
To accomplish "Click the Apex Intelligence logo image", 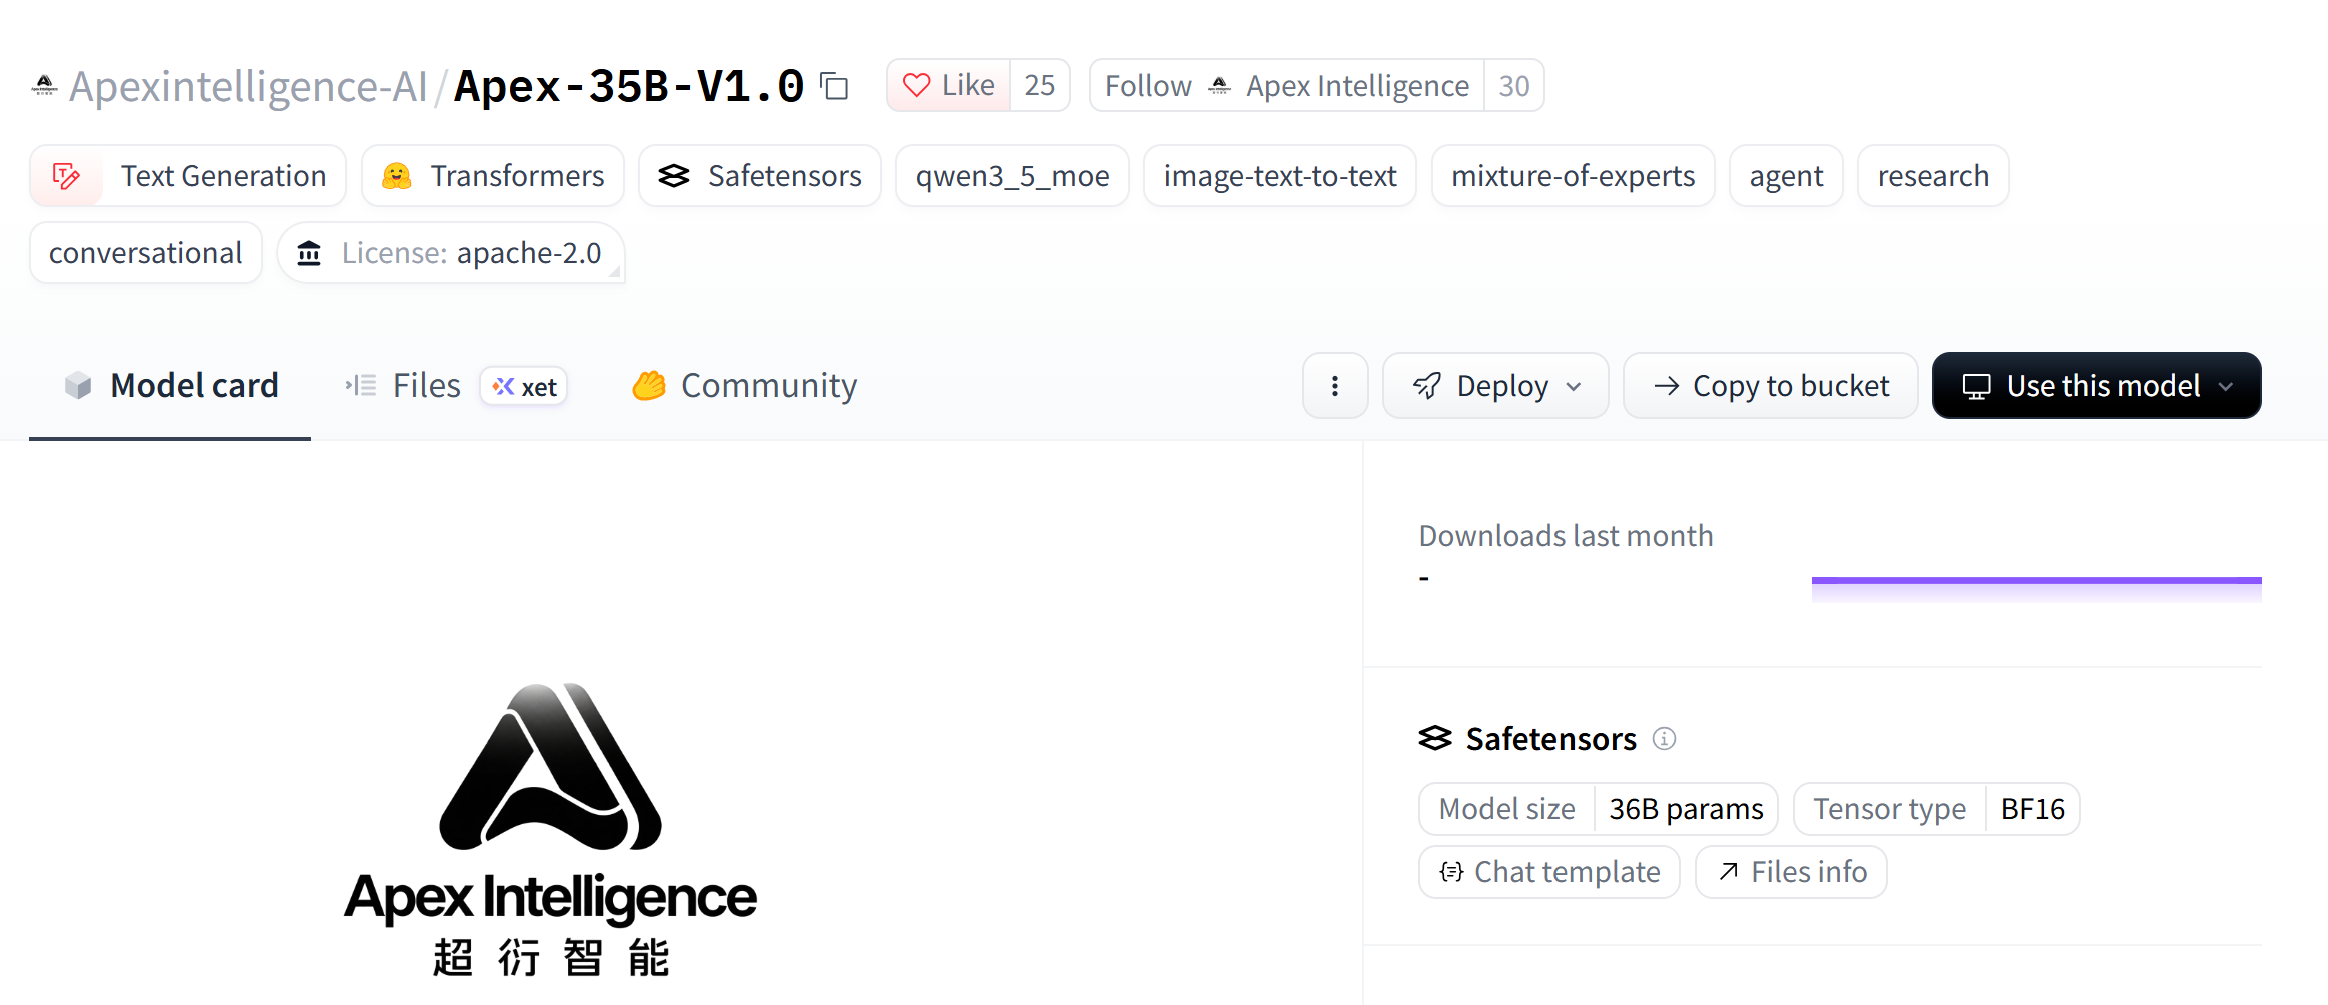I will [550, 830].
